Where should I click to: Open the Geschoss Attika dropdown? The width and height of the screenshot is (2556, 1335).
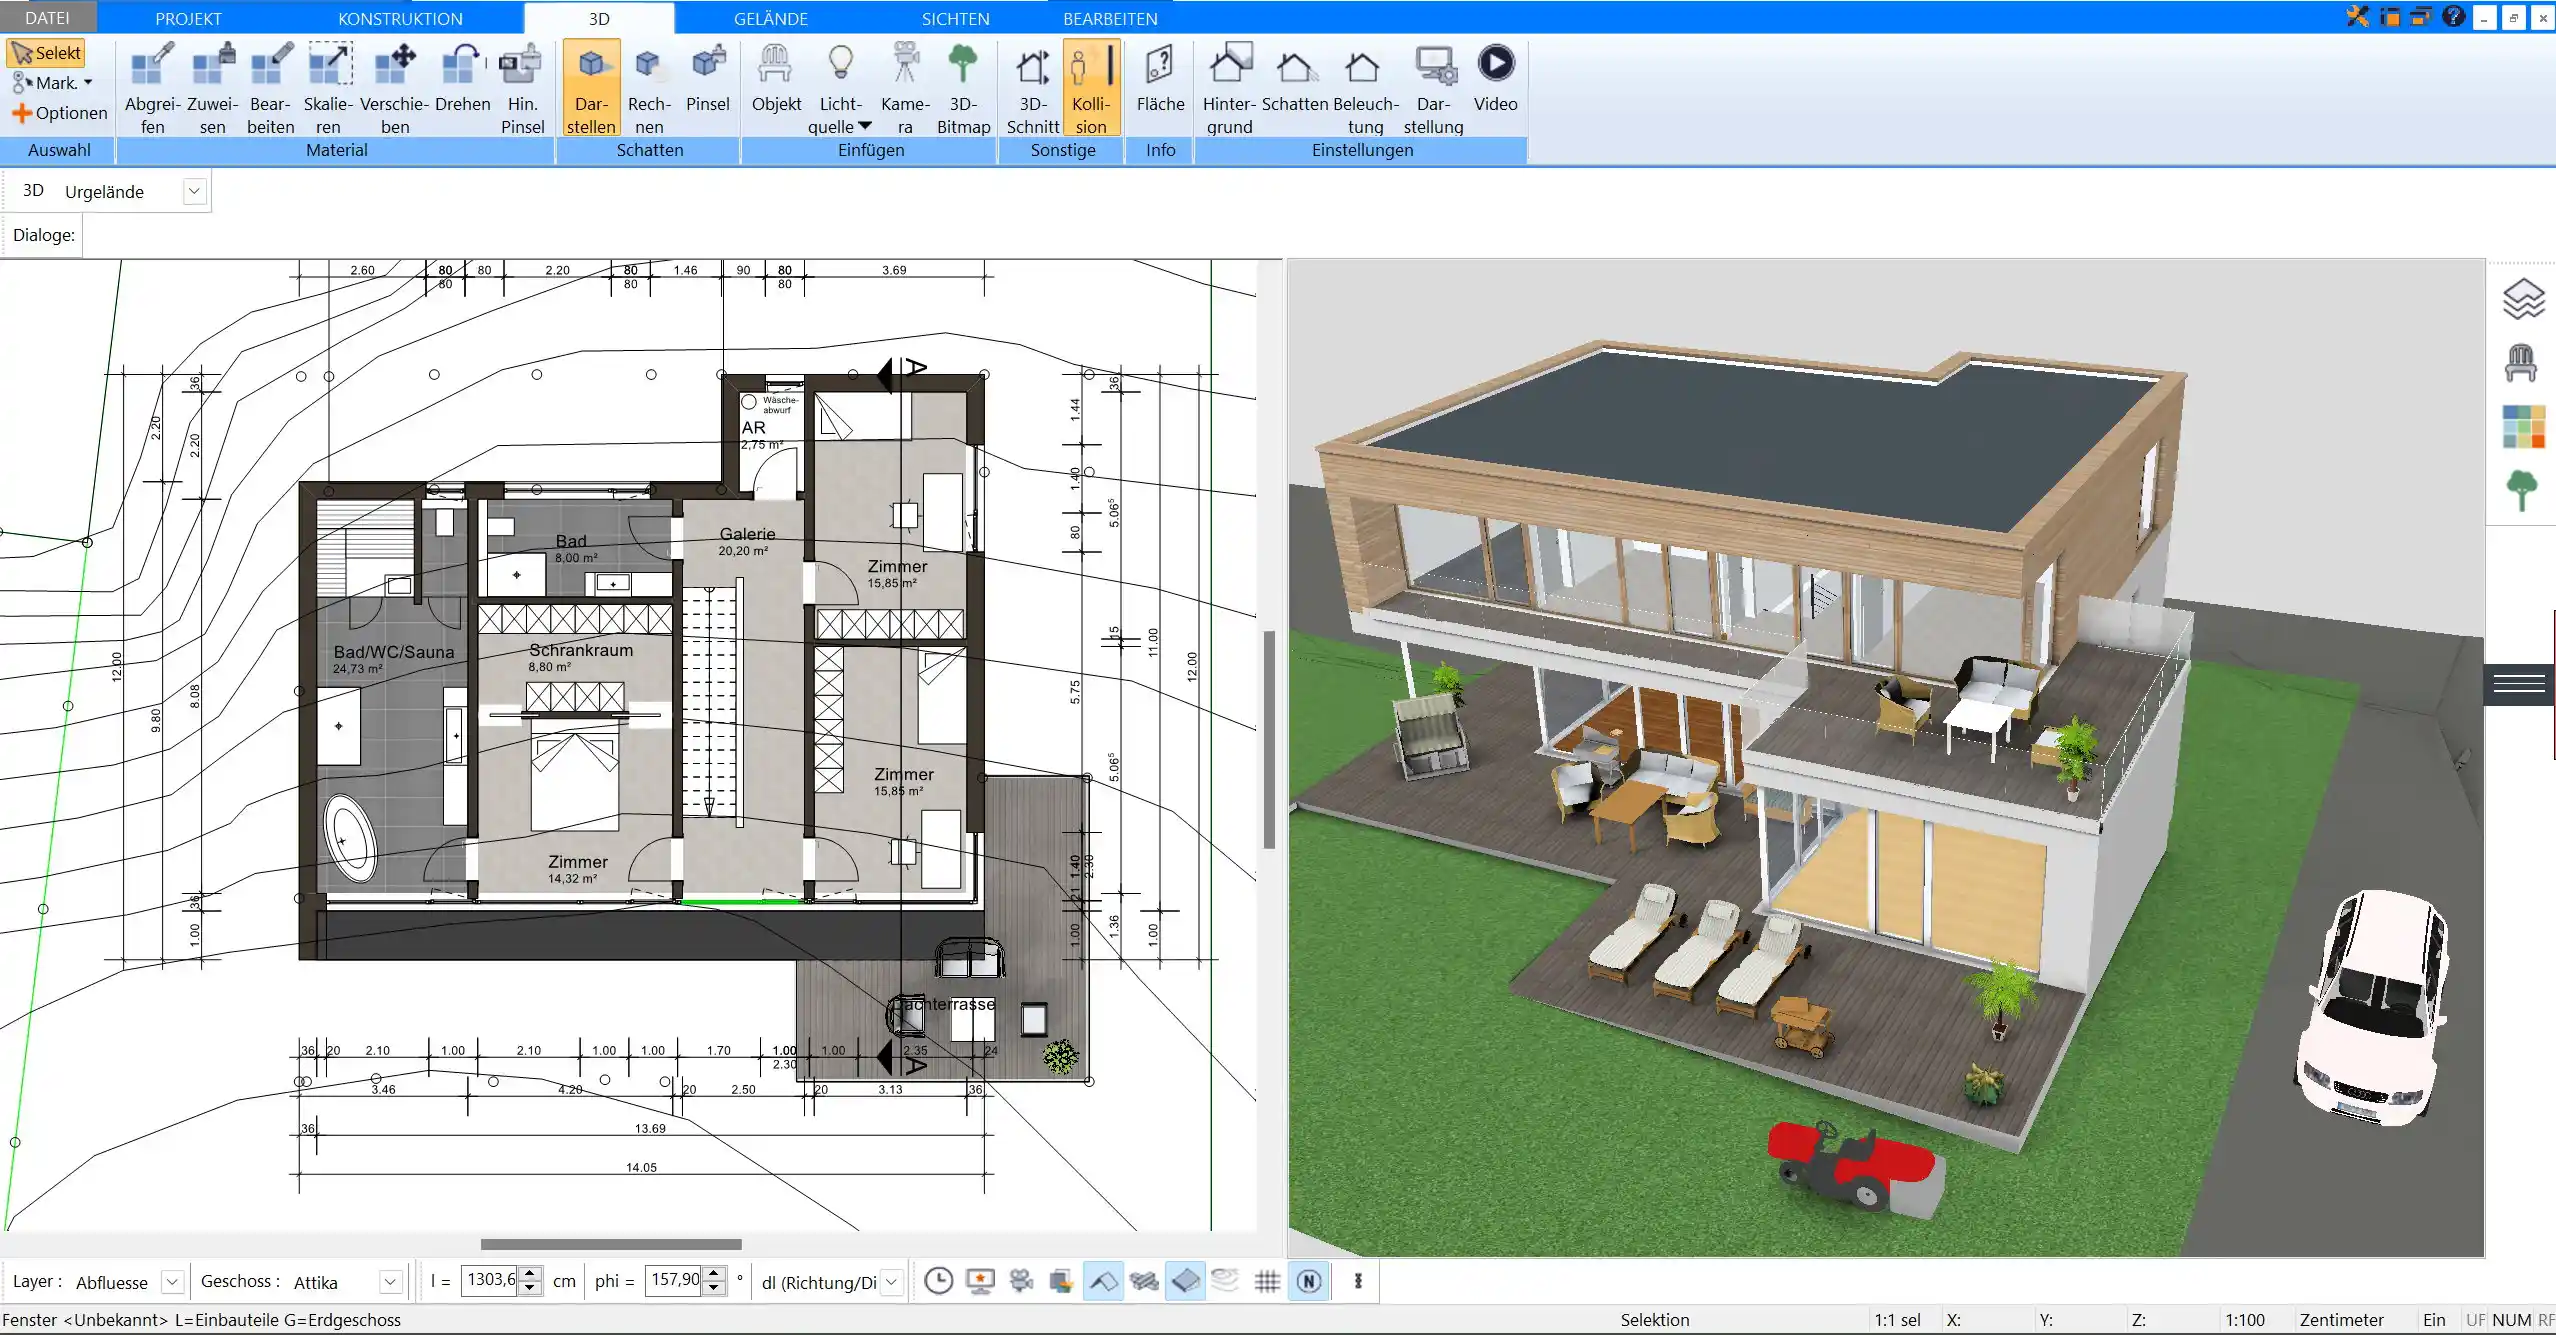[391, 1282]
